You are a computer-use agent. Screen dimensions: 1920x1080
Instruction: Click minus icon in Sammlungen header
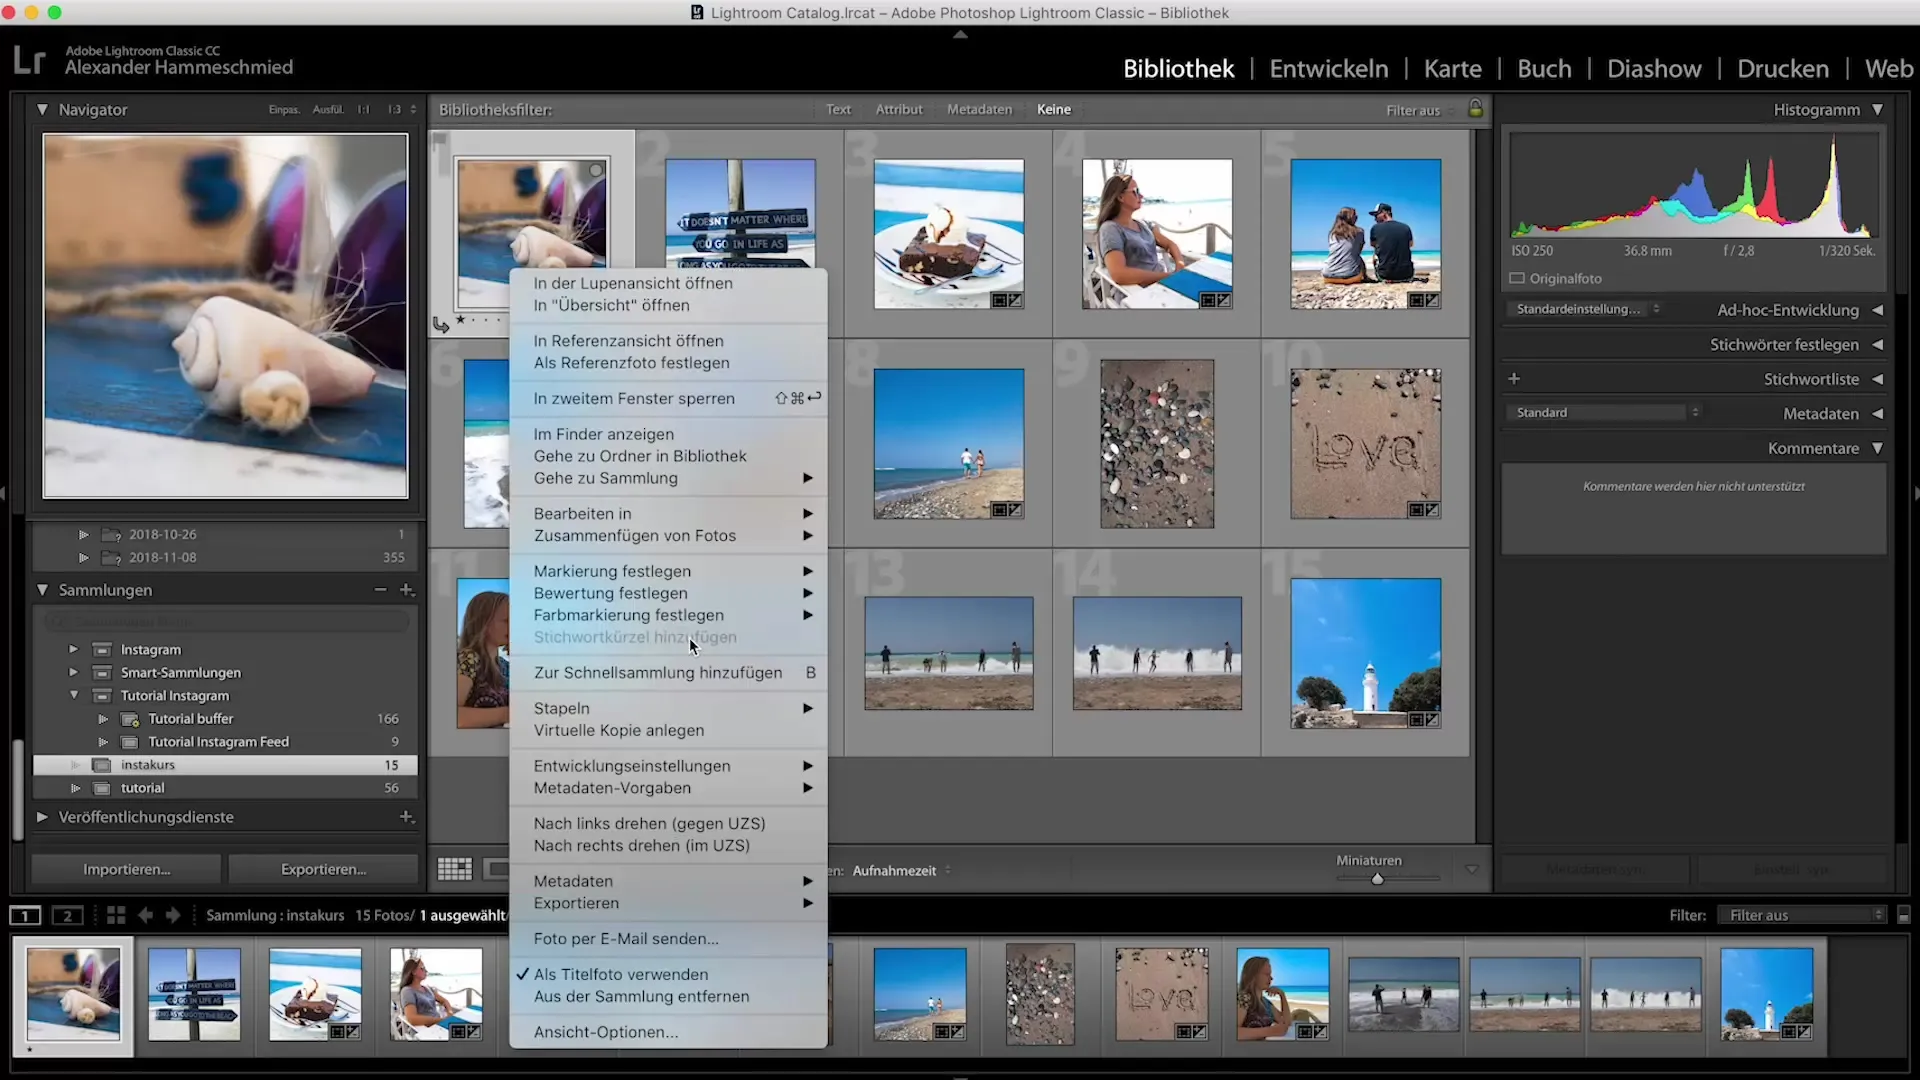tap(380, 590)
